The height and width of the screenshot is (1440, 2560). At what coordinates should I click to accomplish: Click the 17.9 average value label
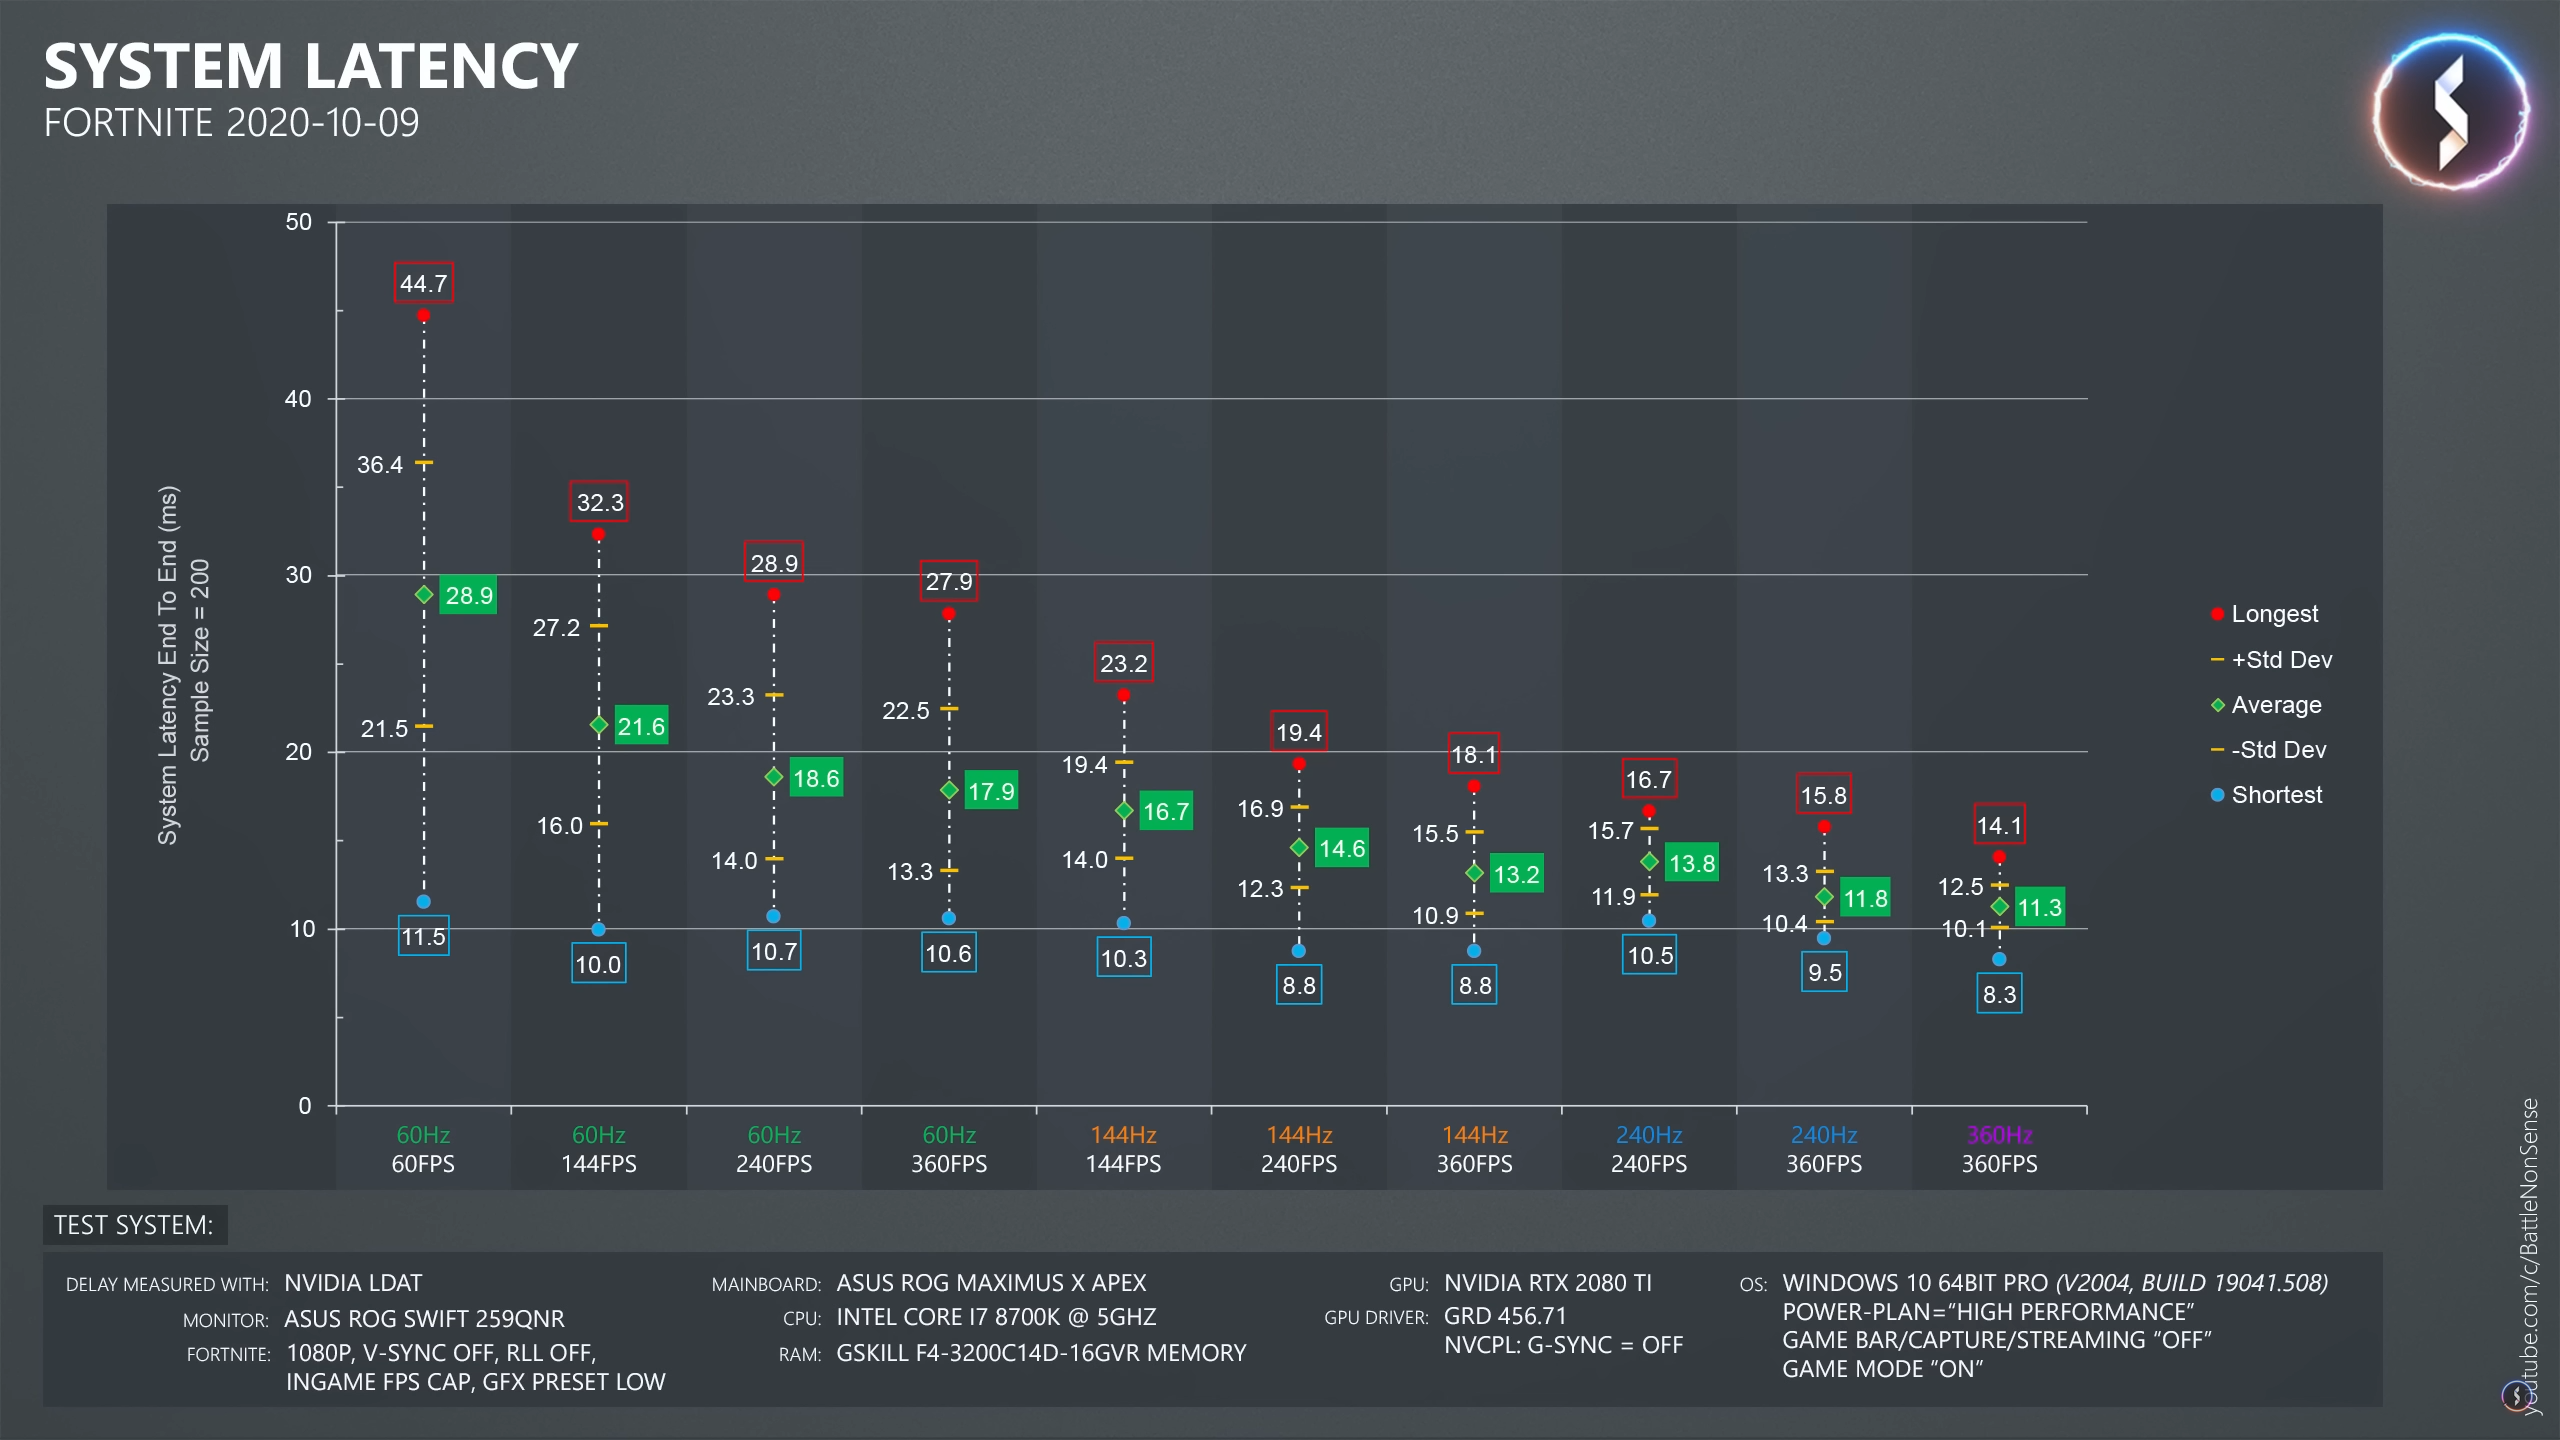coord(991,791)
